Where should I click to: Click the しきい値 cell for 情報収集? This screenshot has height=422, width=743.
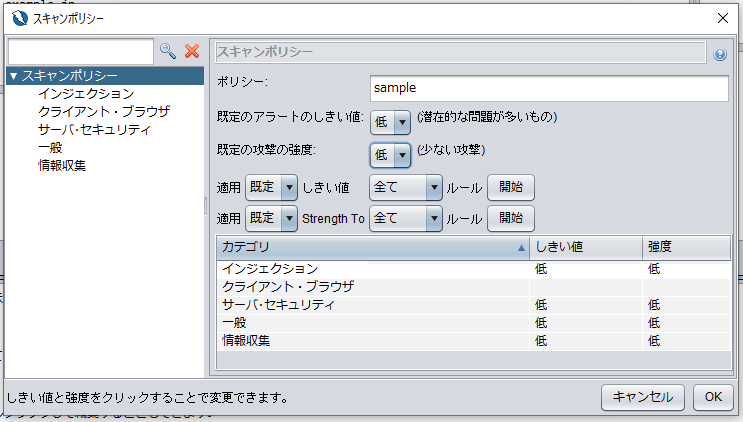586,341
